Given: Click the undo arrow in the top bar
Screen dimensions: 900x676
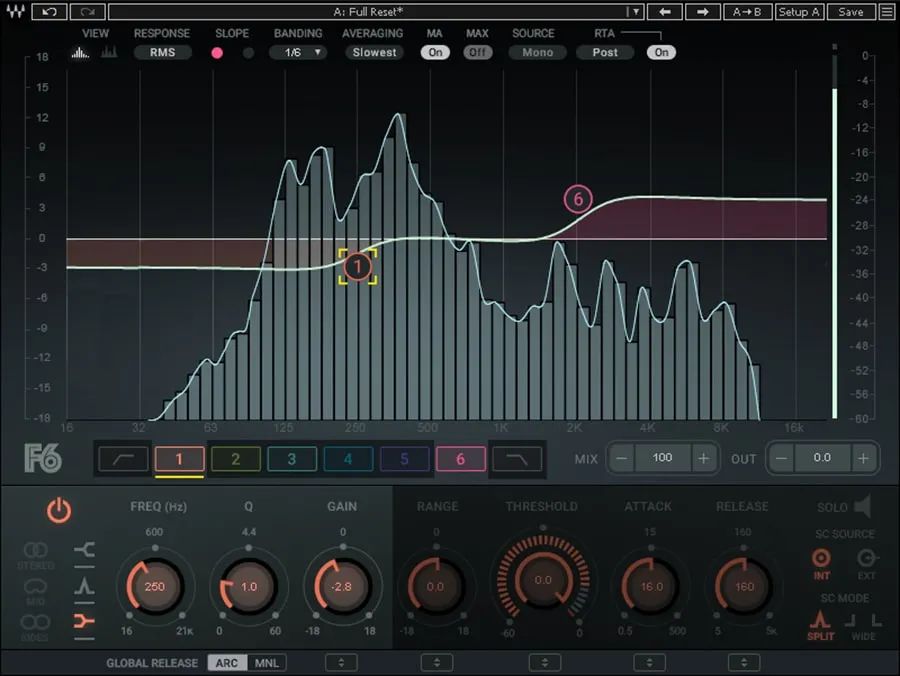Looking at the screenshot, I should [x=50, y=12].
